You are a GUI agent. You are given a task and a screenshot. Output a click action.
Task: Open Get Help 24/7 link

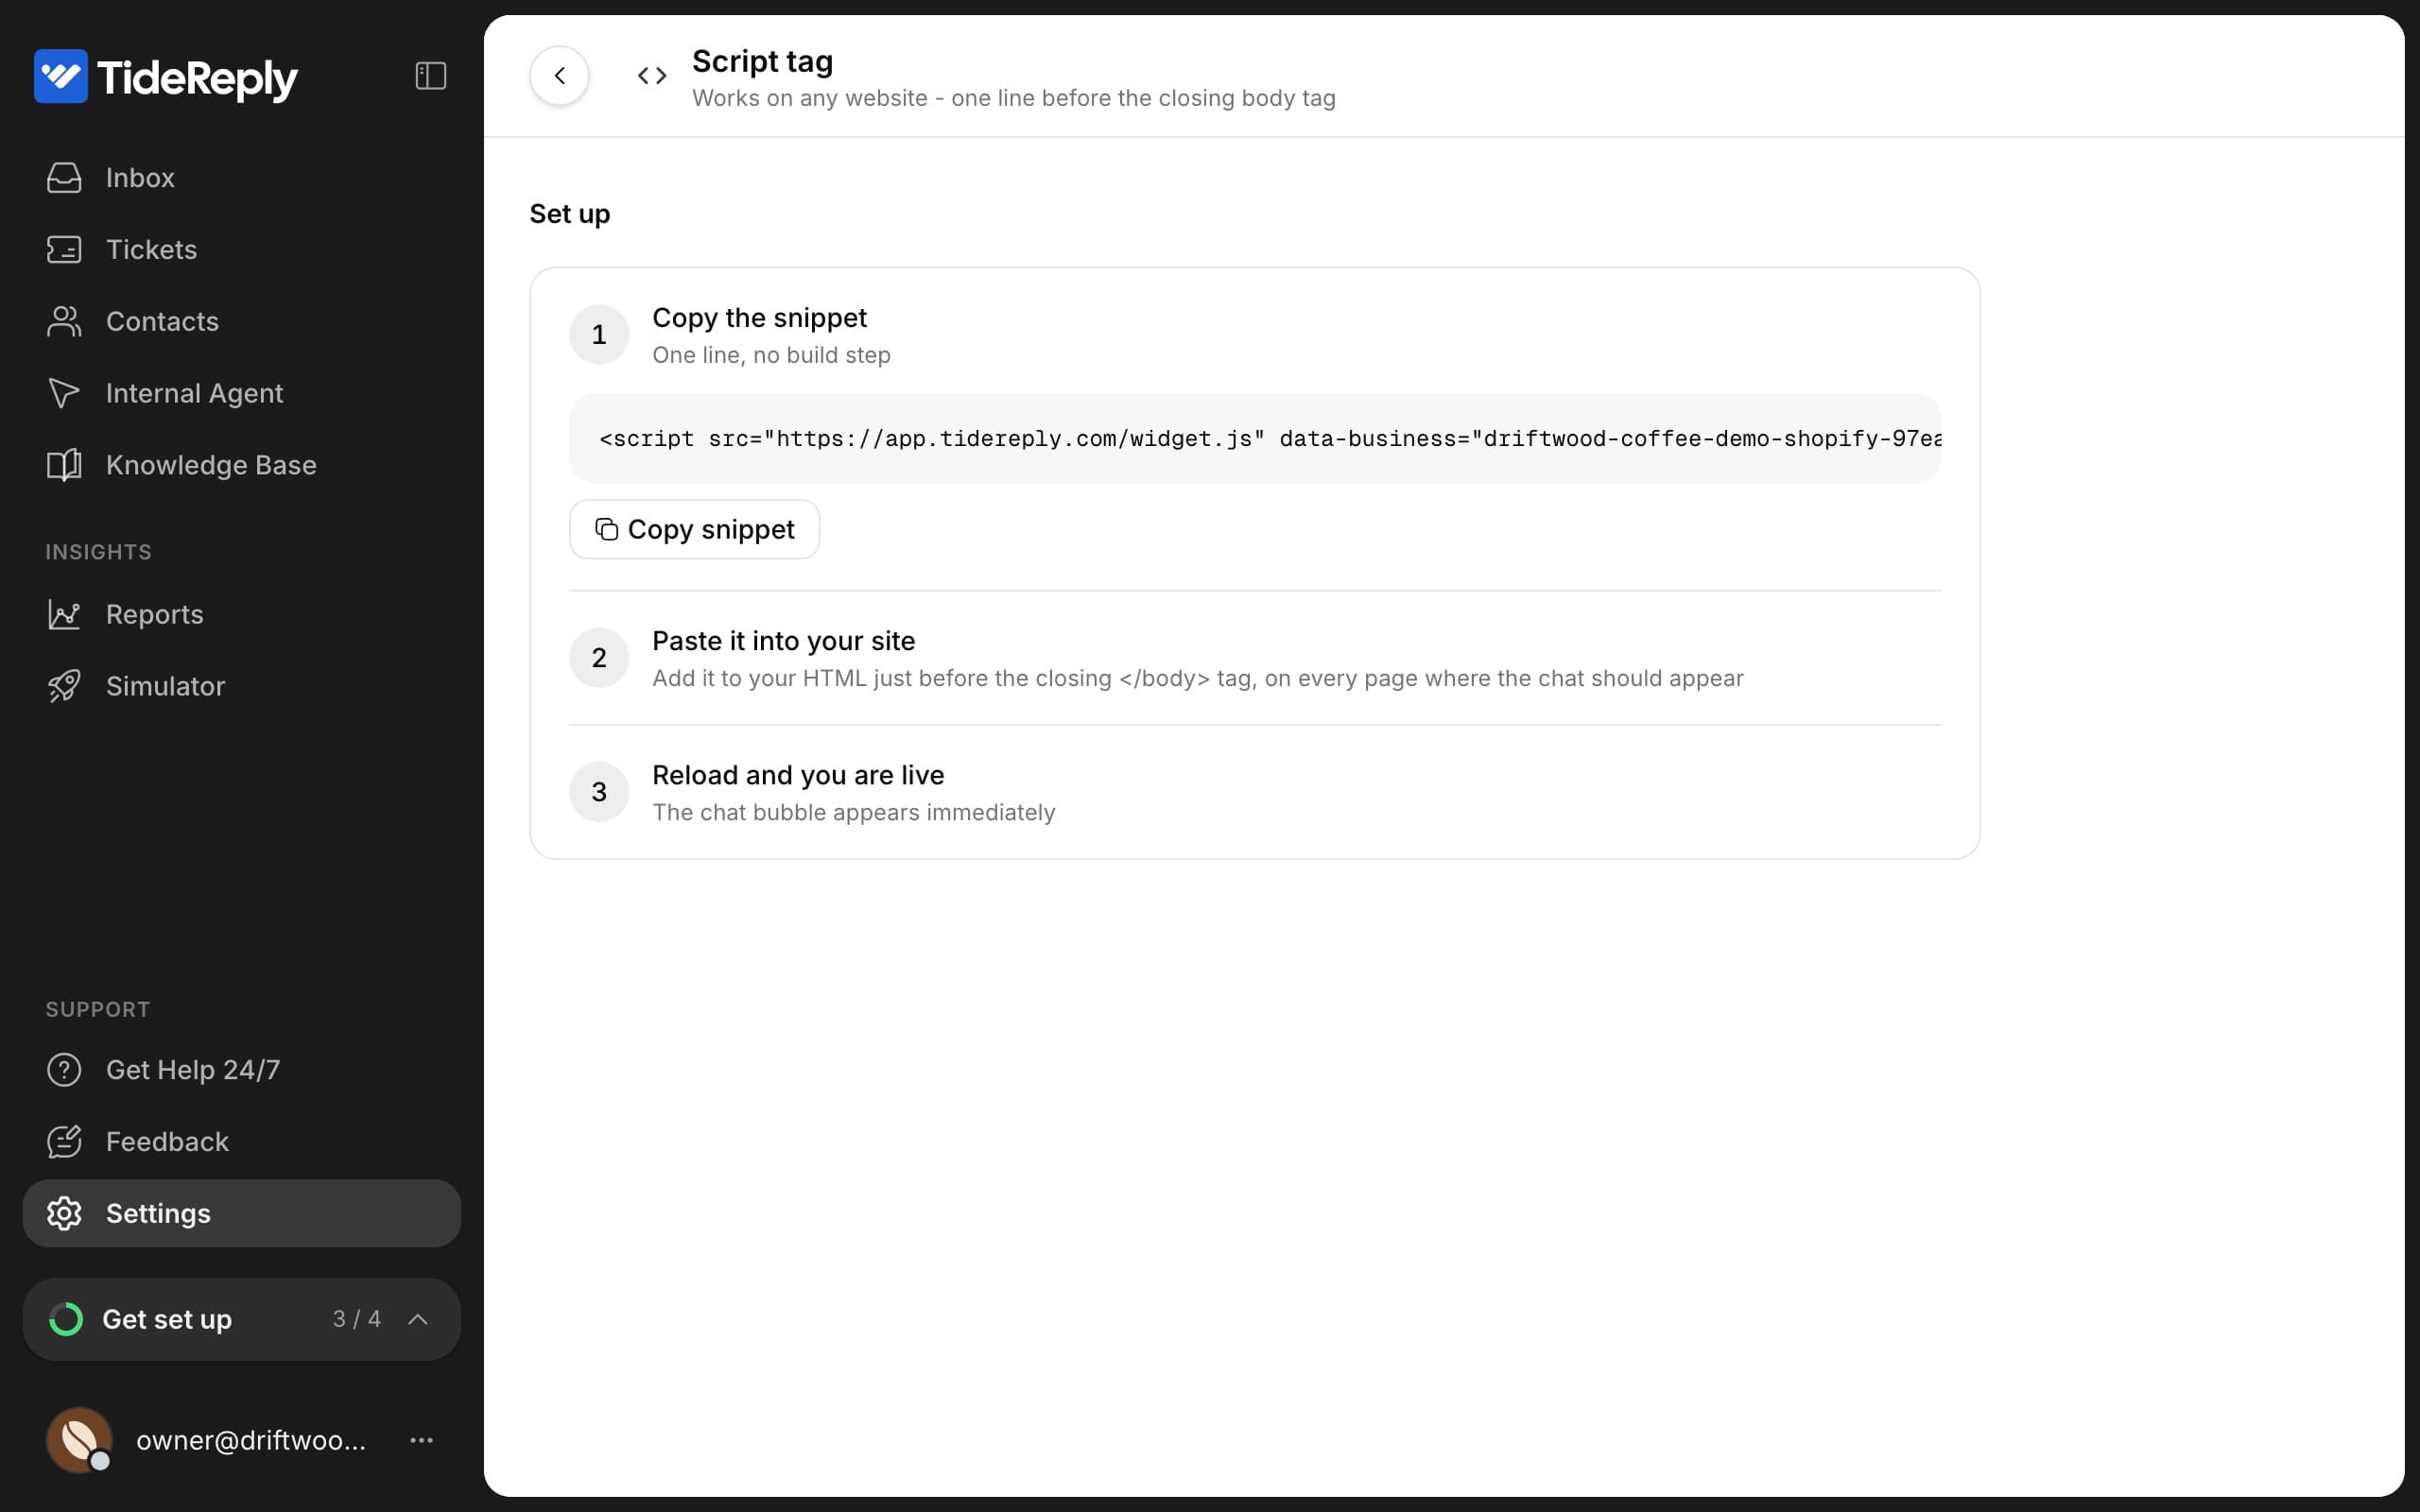(241, 1070)
